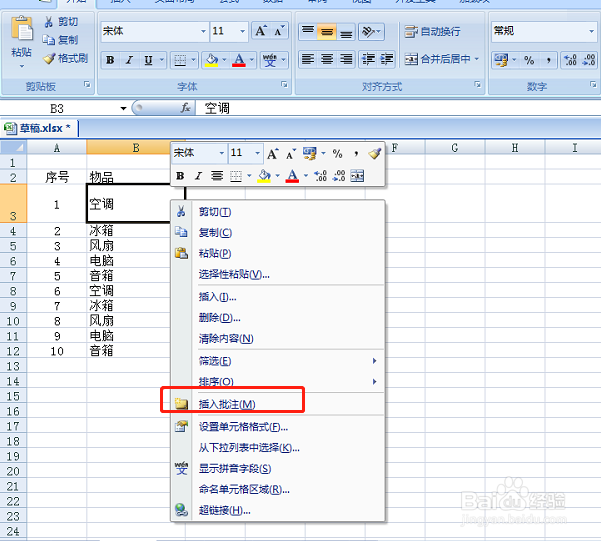Apply comma style in the ribbon
The image size is (601, 541).
click(548, 60)
